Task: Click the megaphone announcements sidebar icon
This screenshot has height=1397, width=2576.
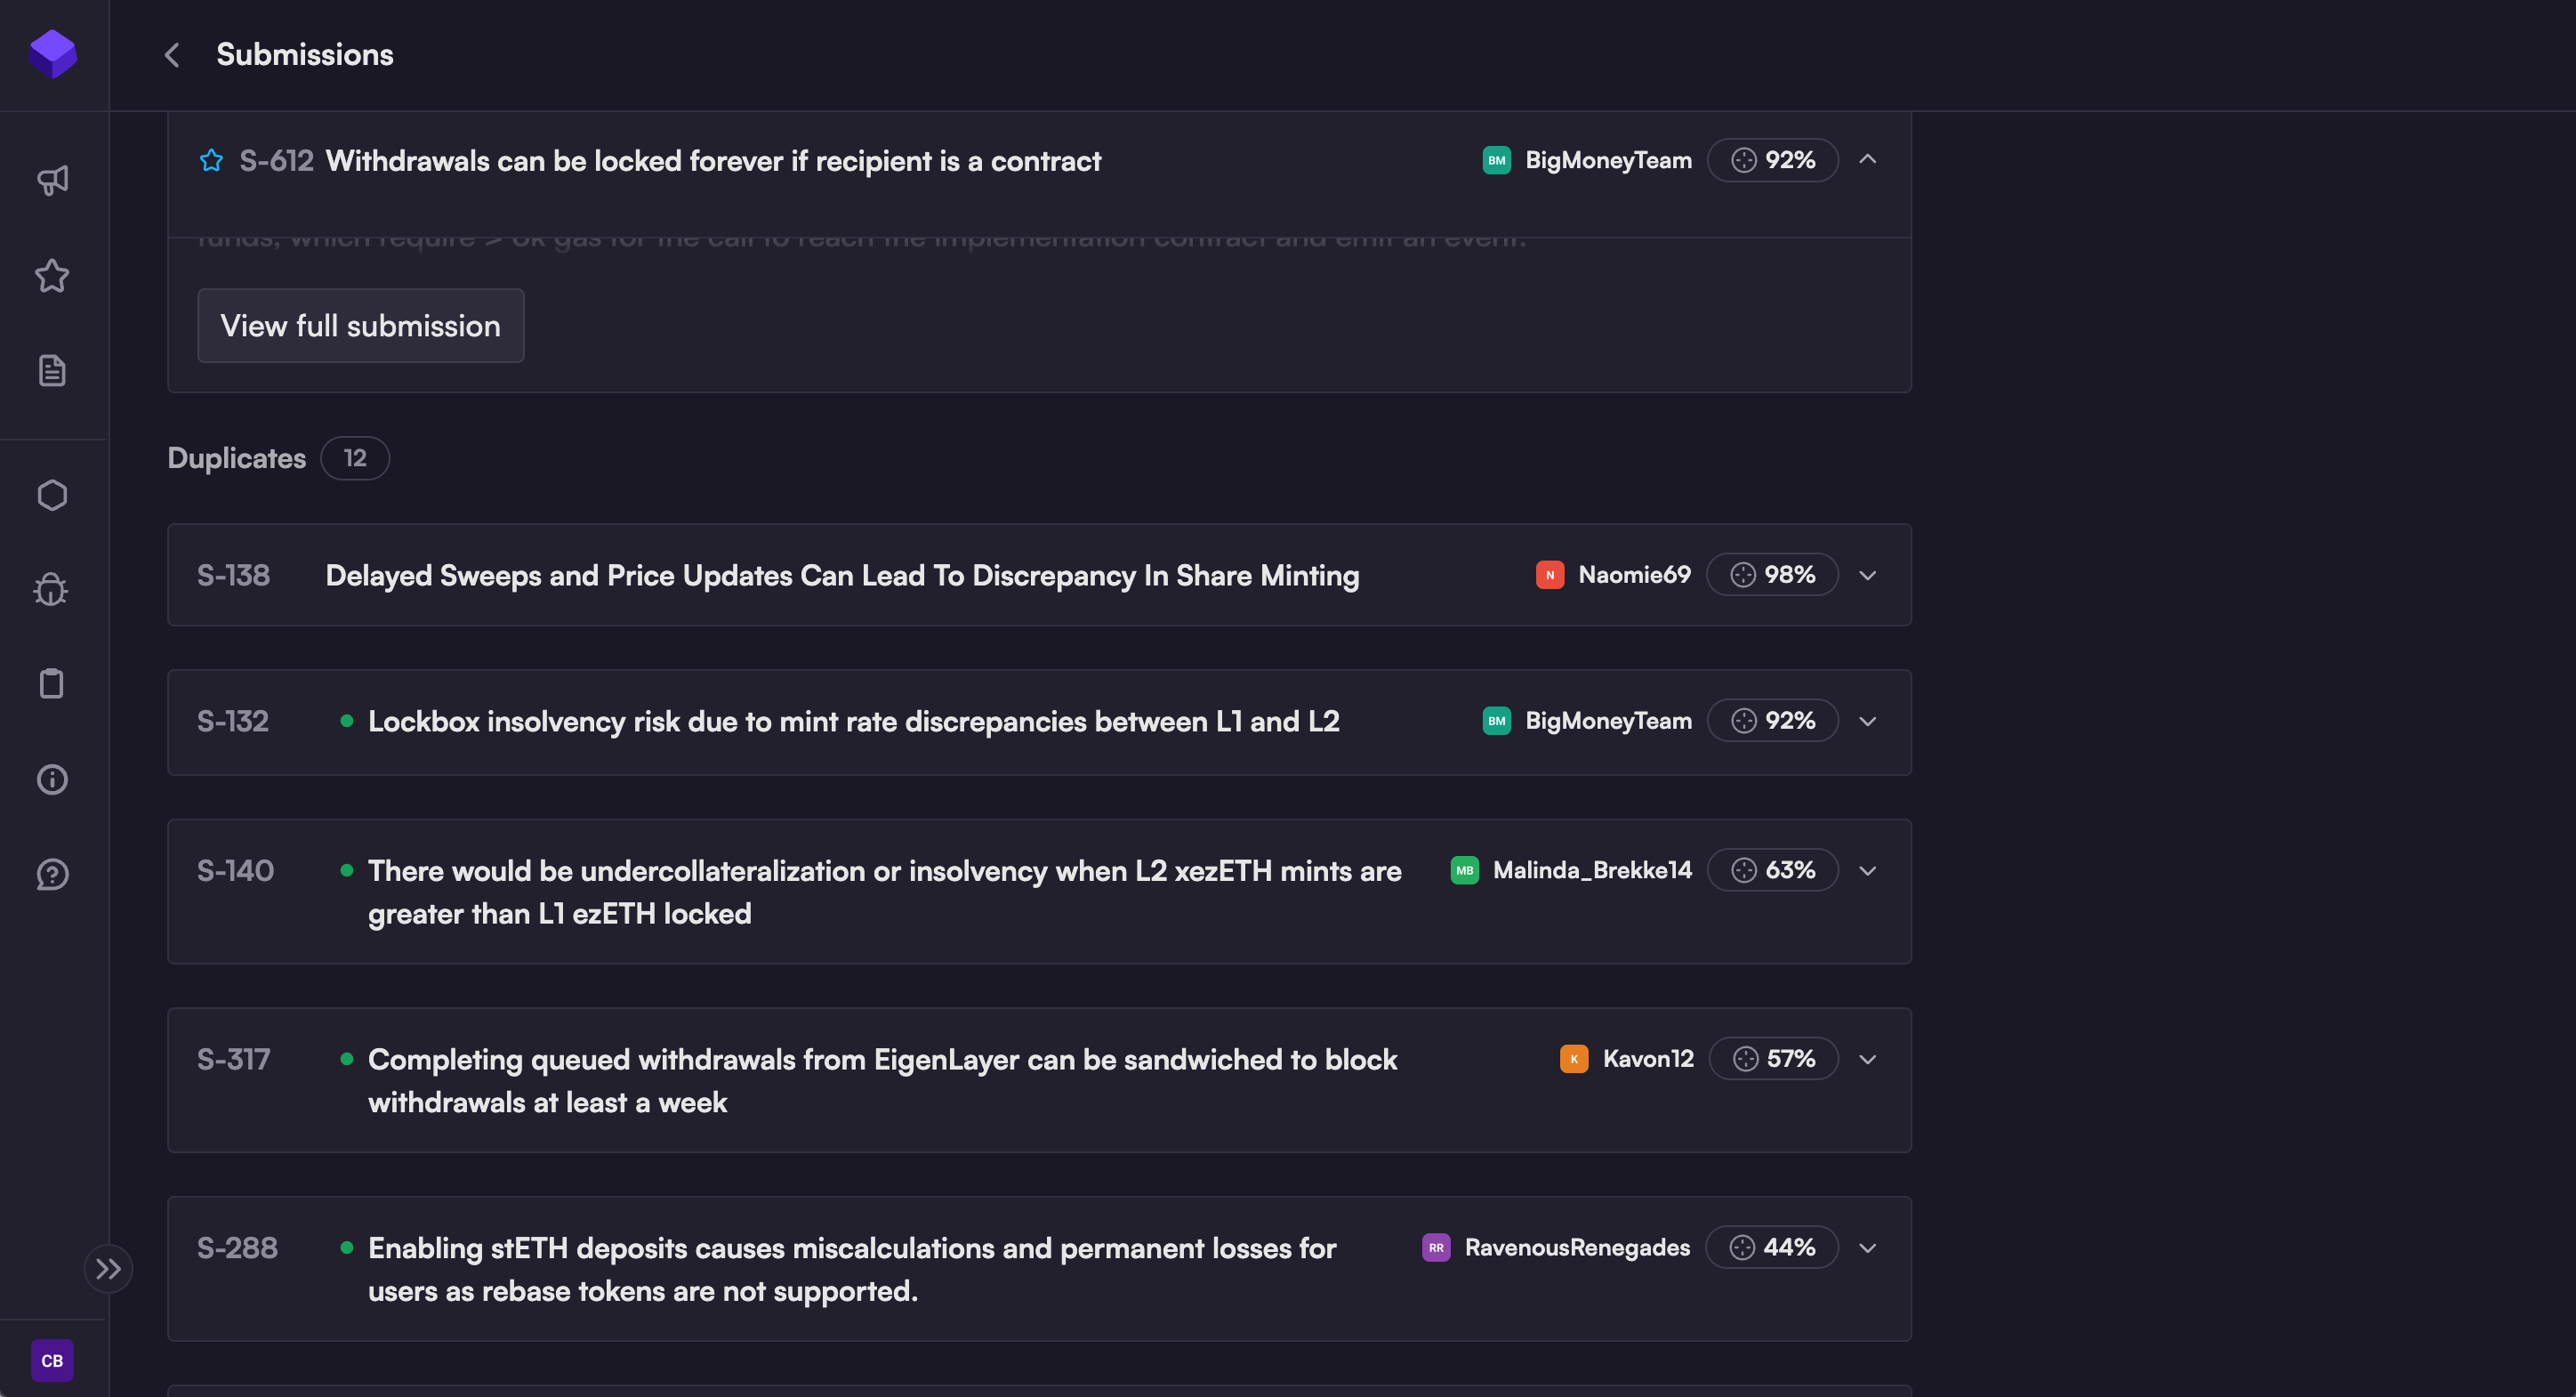Action: coord(52,180)
